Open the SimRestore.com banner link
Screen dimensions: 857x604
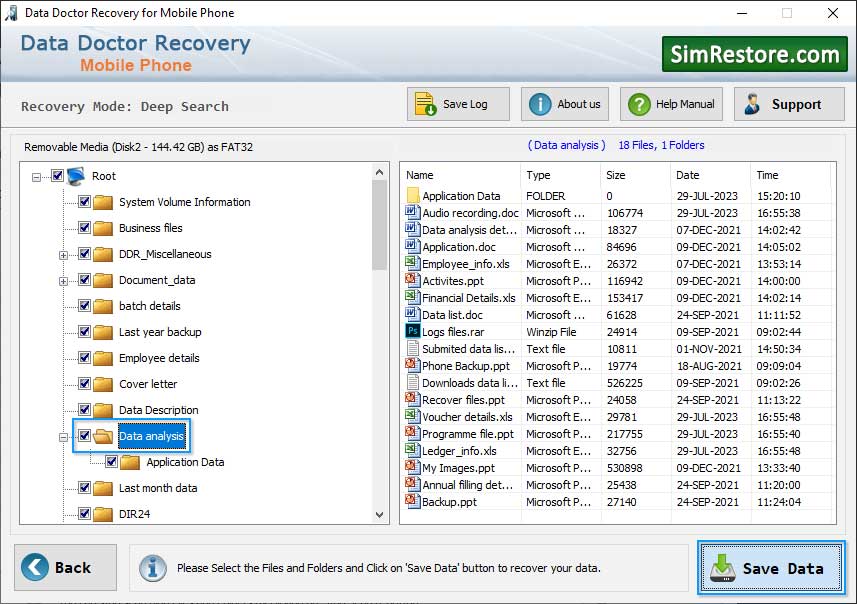tap(754, 54)
